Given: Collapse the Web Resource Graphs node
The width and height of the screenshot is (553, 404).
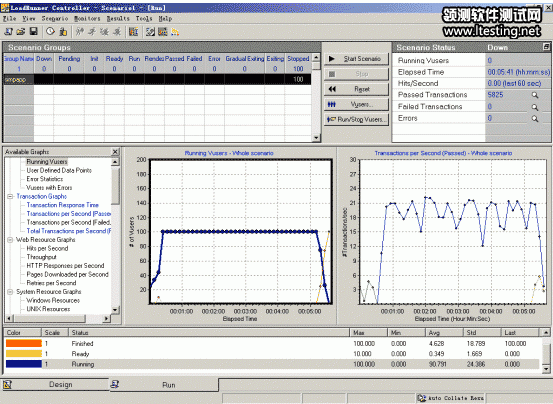Looking at the screenshot, I should tap(10, 240).
